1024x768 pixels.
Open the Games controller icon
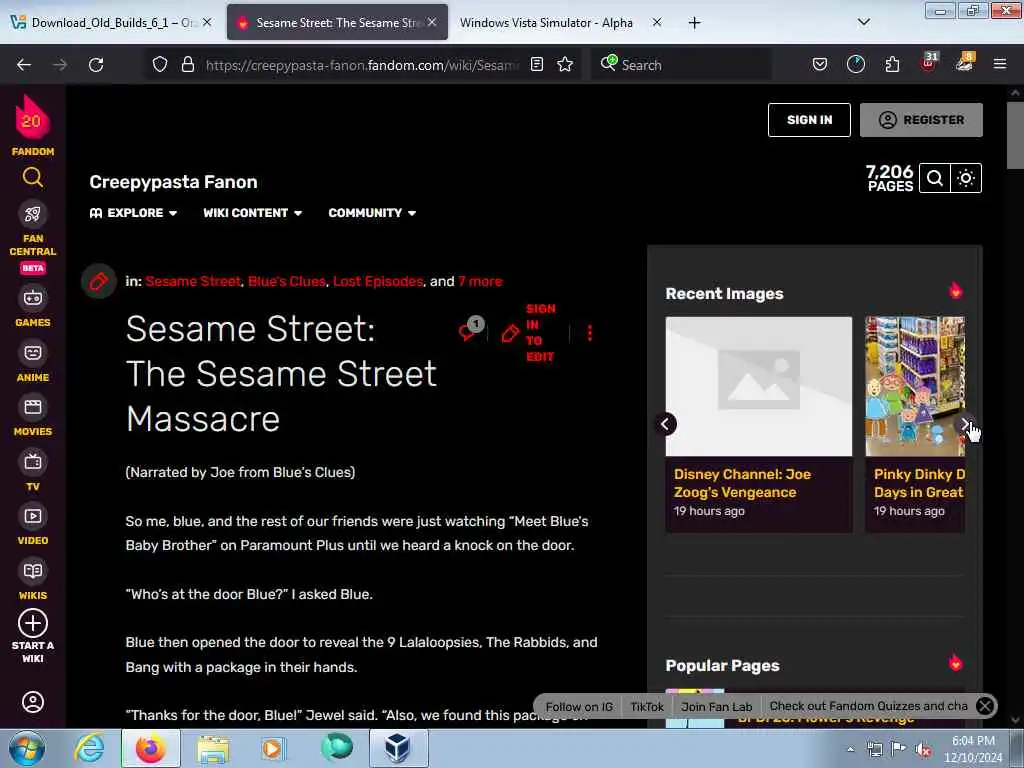point(33,298)
